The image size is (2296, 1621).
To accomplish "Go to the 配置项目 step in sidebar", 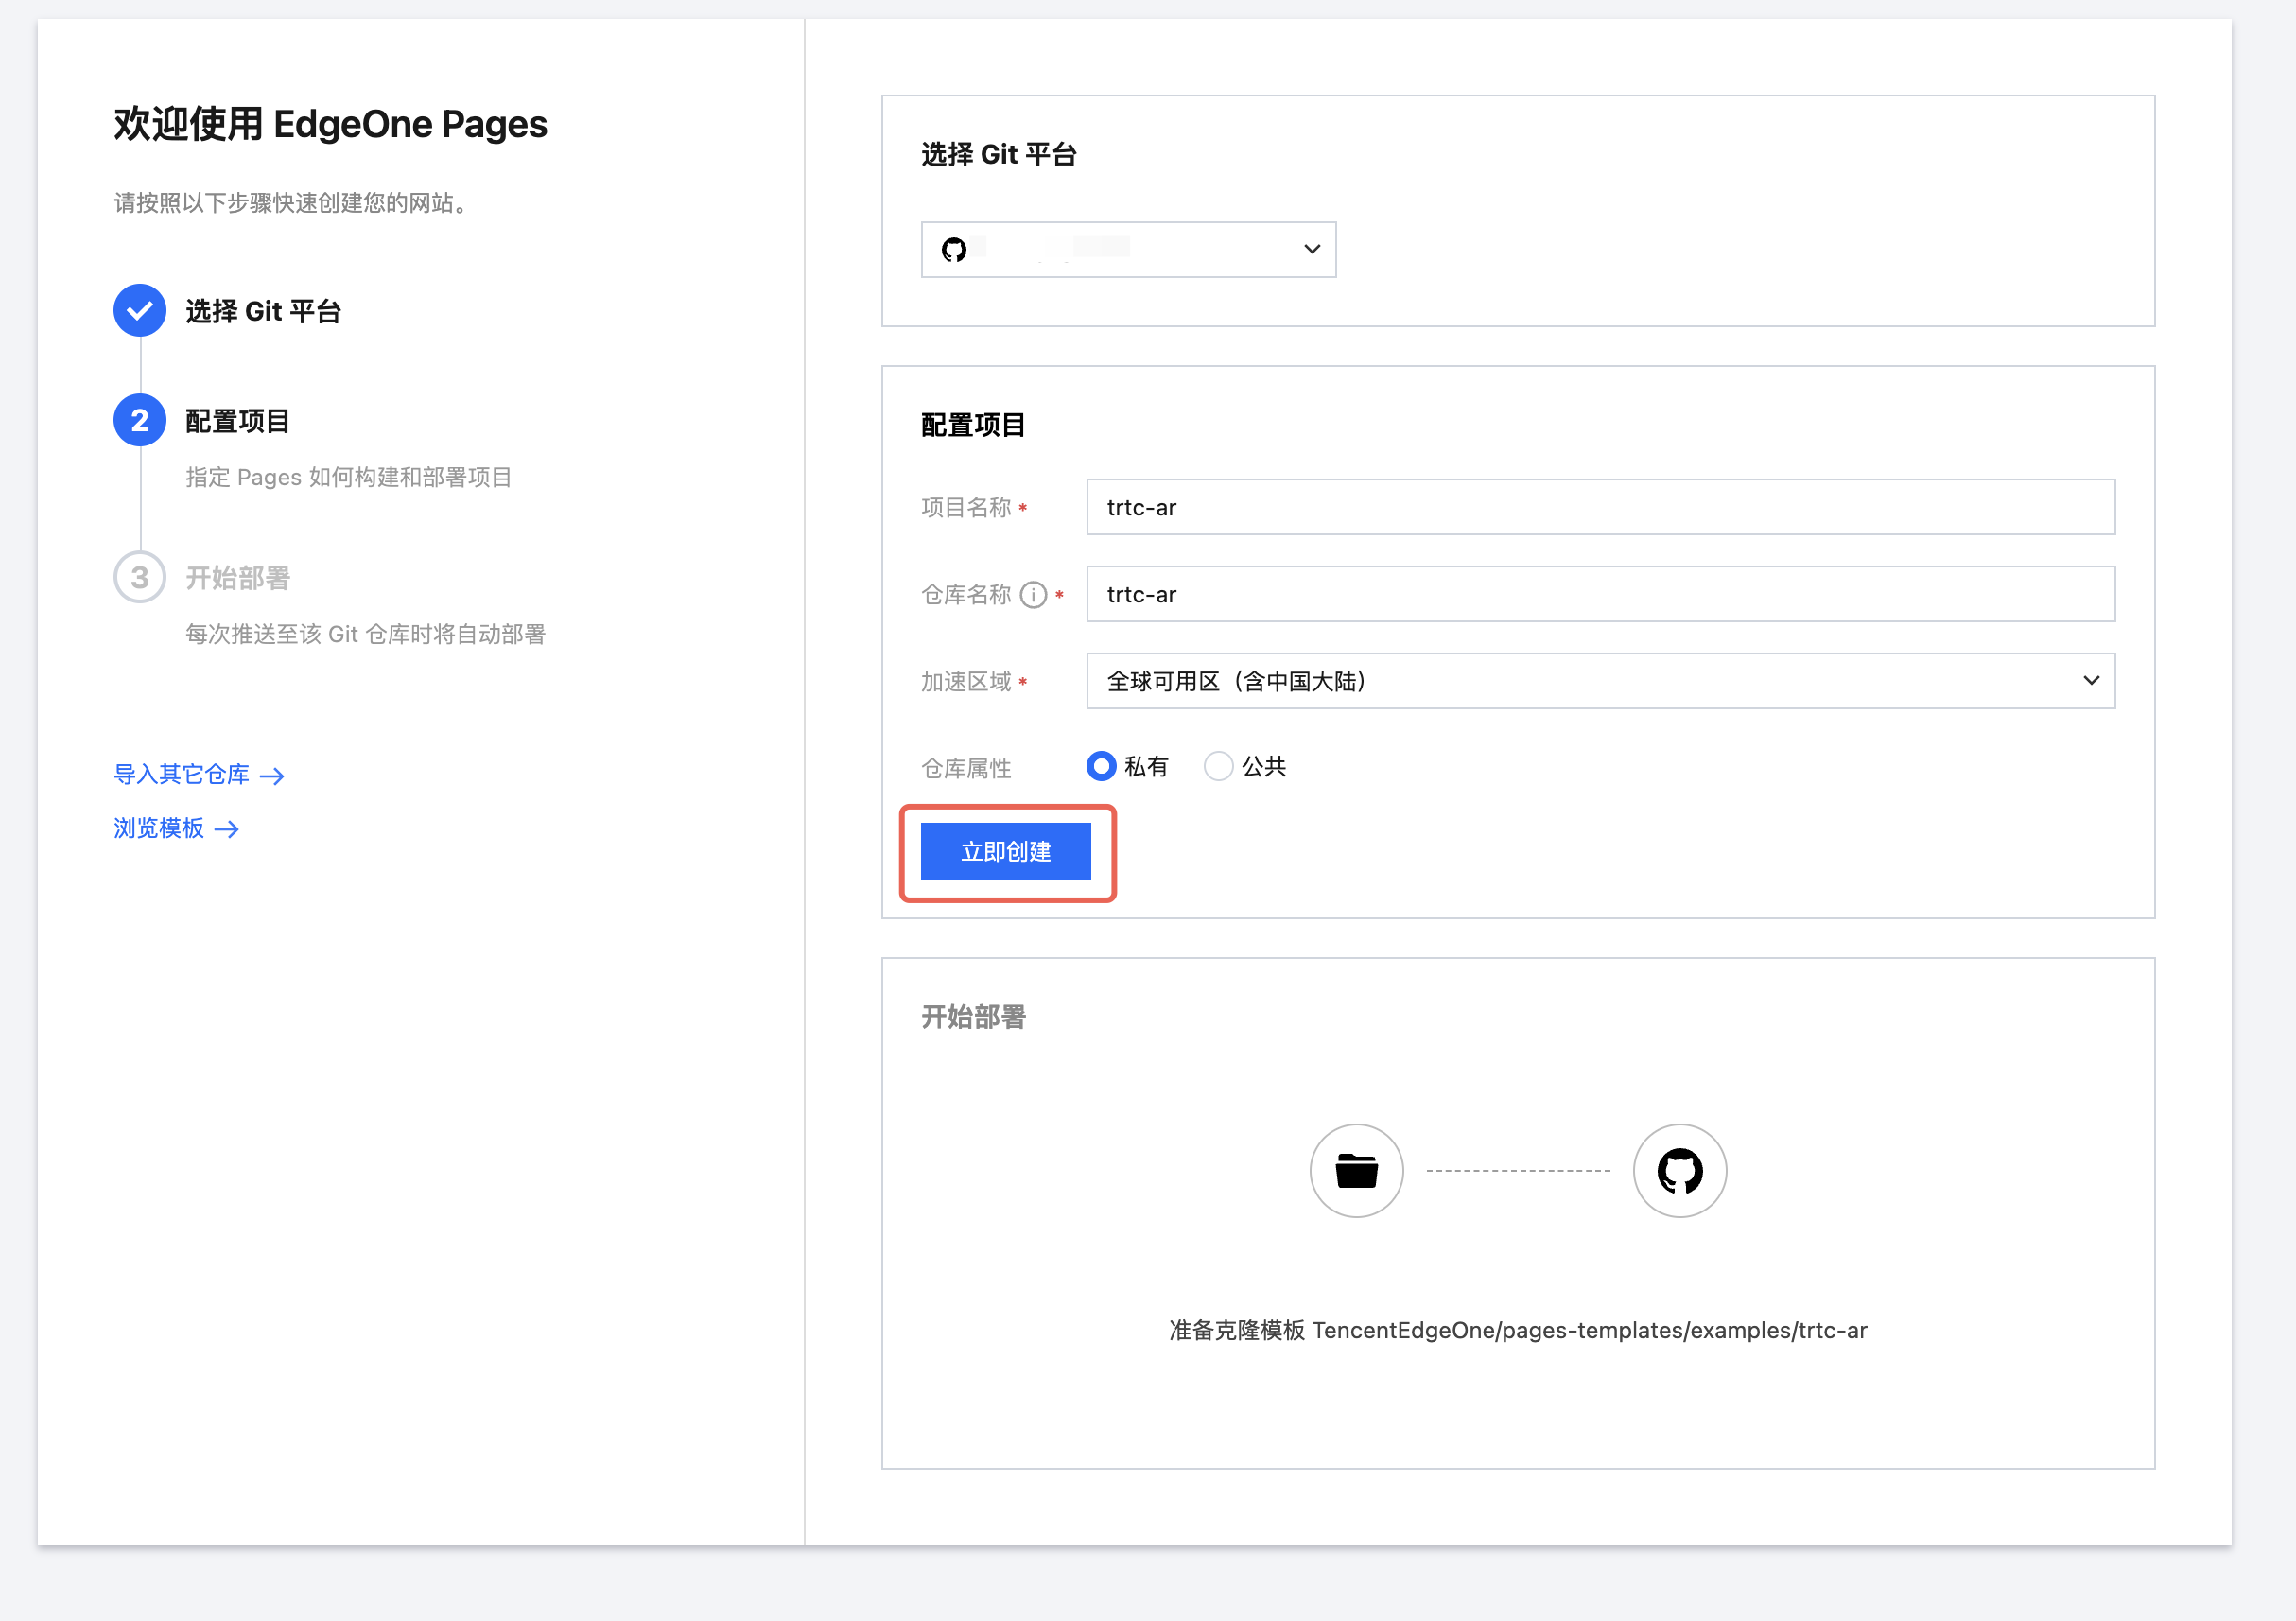I will [238, 421].
